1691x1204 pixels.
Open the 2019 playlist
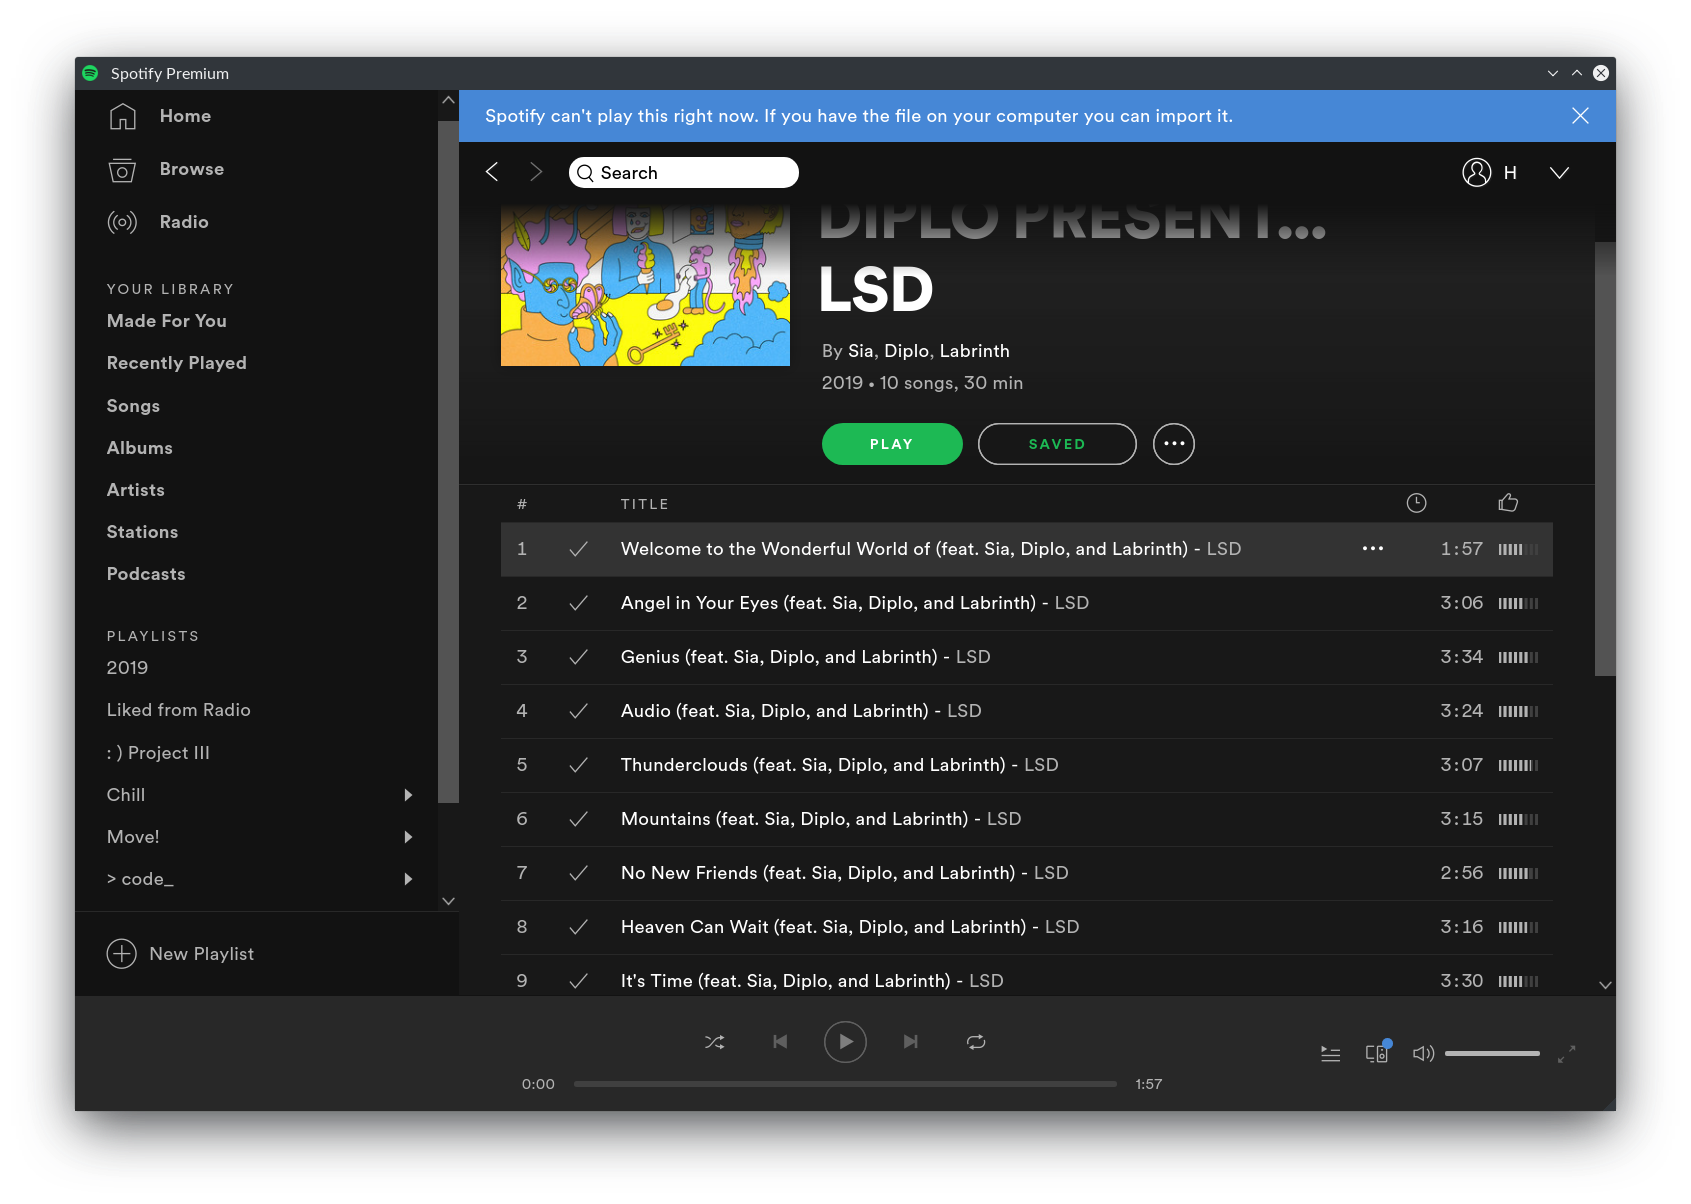(127, 668)
